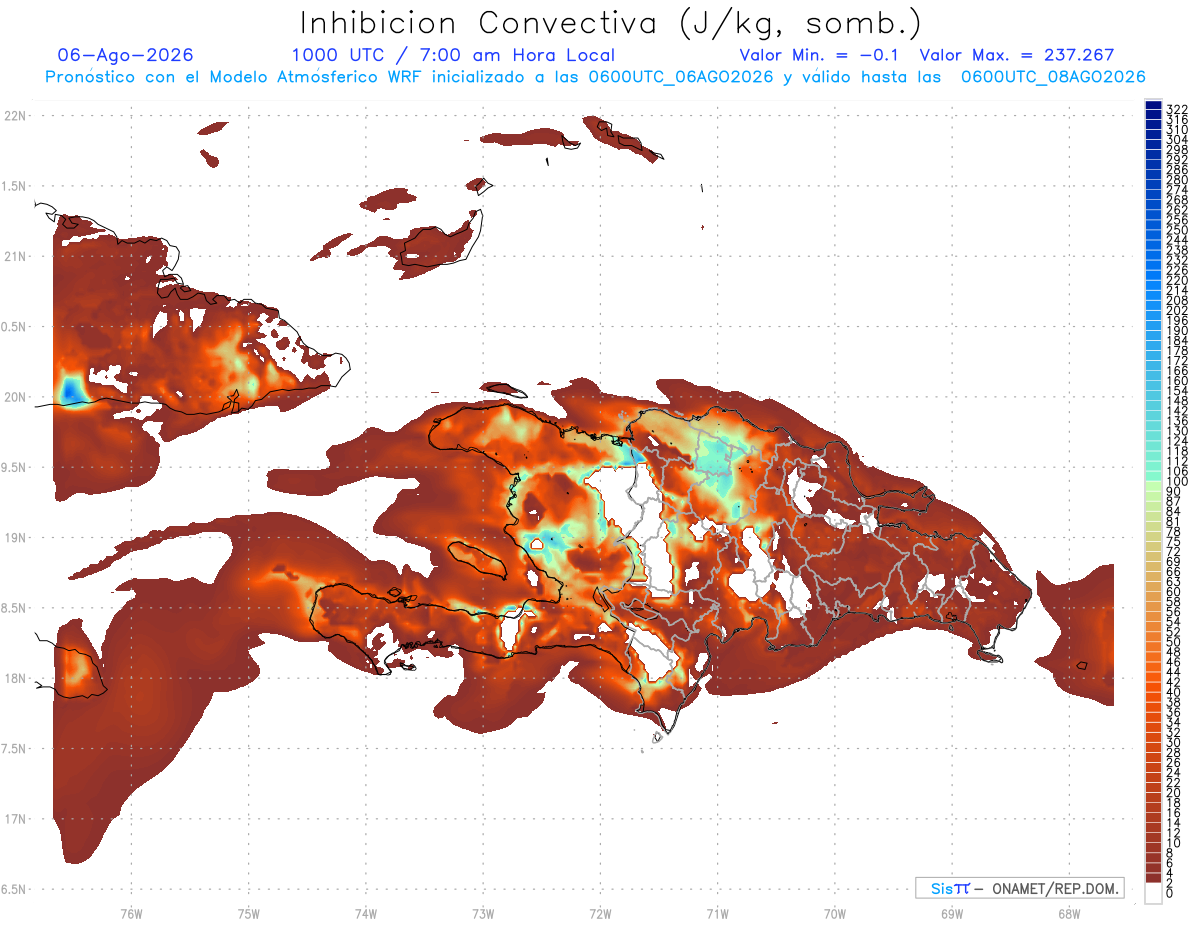This screenshot has width=1200, height=927.
Task: Click the "1.5N" latitude label
Action: [15, 186]
